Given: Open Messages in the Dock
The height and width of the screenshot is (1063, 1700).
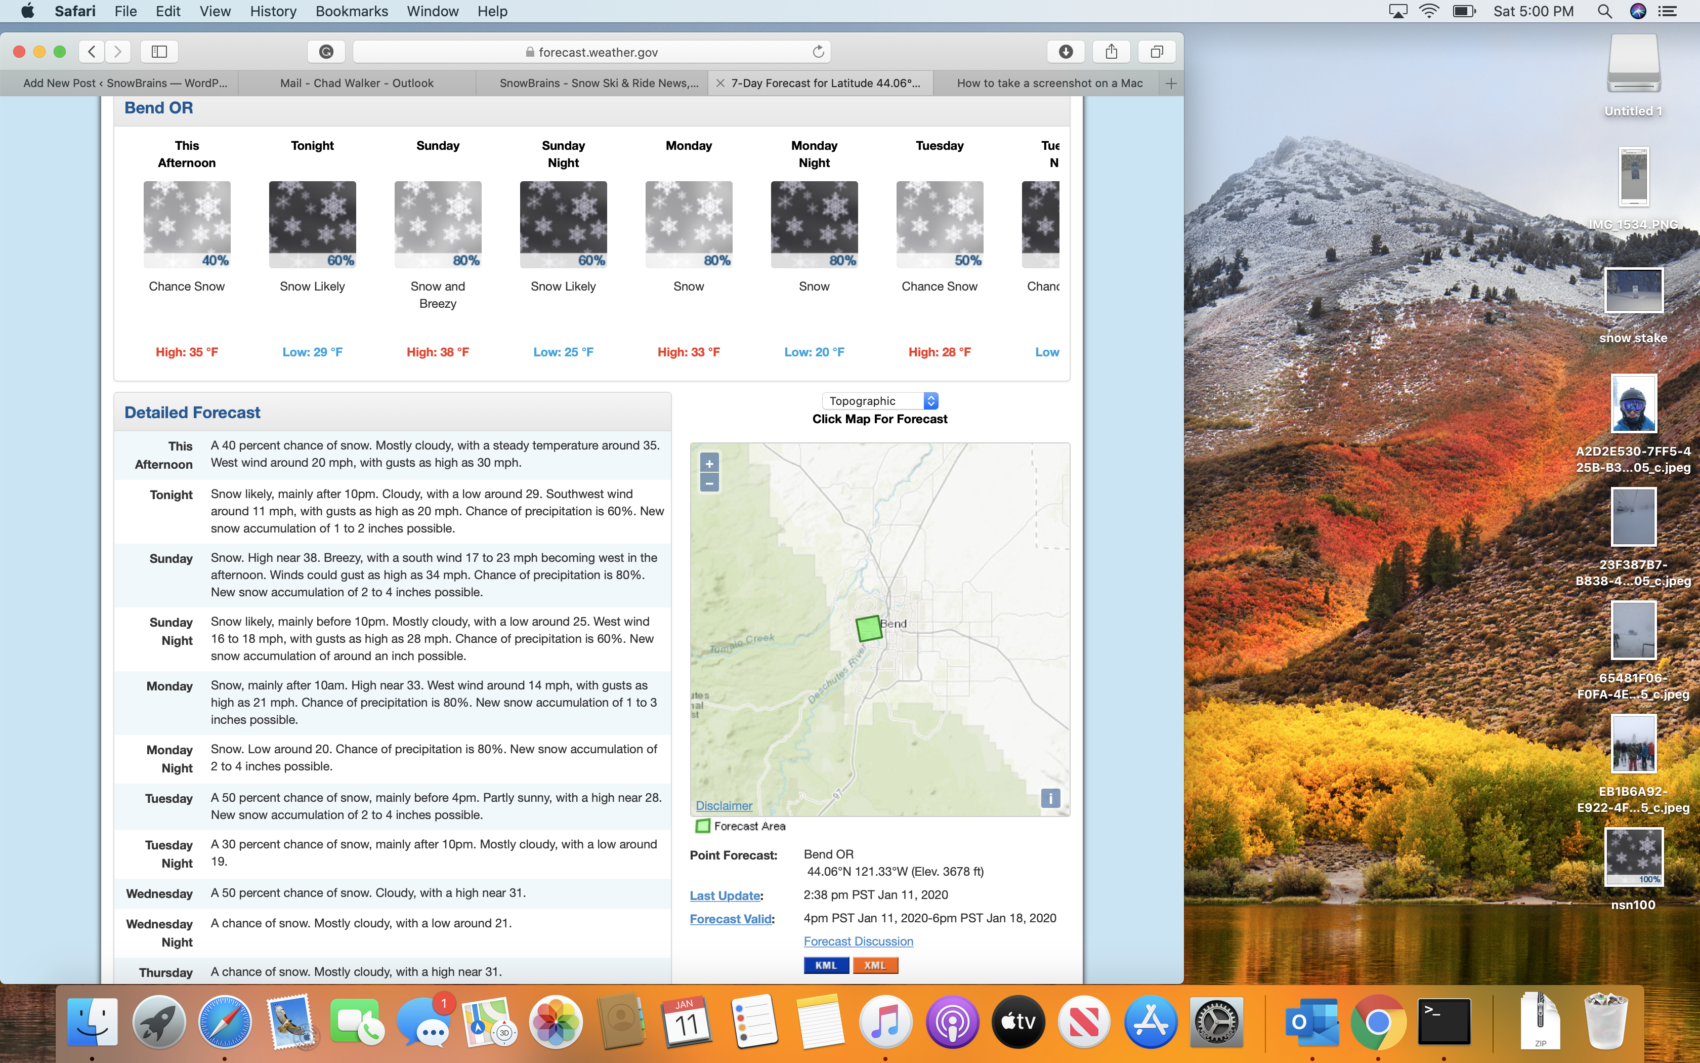Looking at the screenshot, I should click(x=424, y=1022).
